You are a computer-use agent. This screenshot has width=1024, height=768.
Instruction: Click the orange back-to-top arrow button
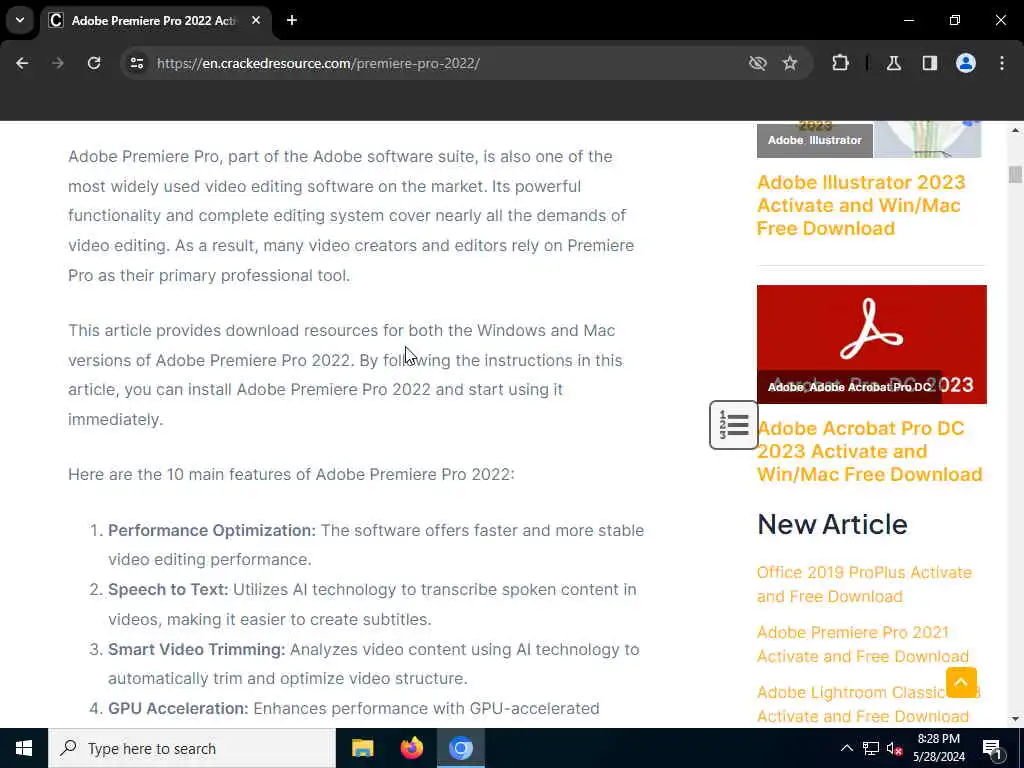[961, 682]
